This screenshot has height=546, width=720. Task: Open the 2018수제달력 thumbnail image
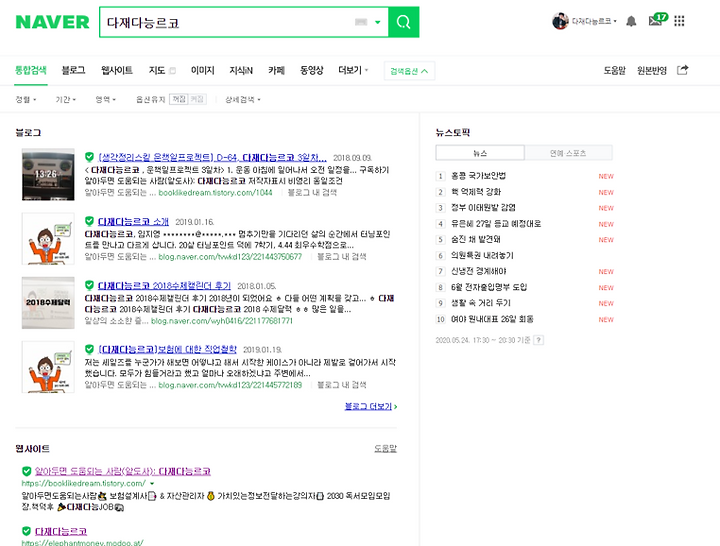click(x=48, y=303)
